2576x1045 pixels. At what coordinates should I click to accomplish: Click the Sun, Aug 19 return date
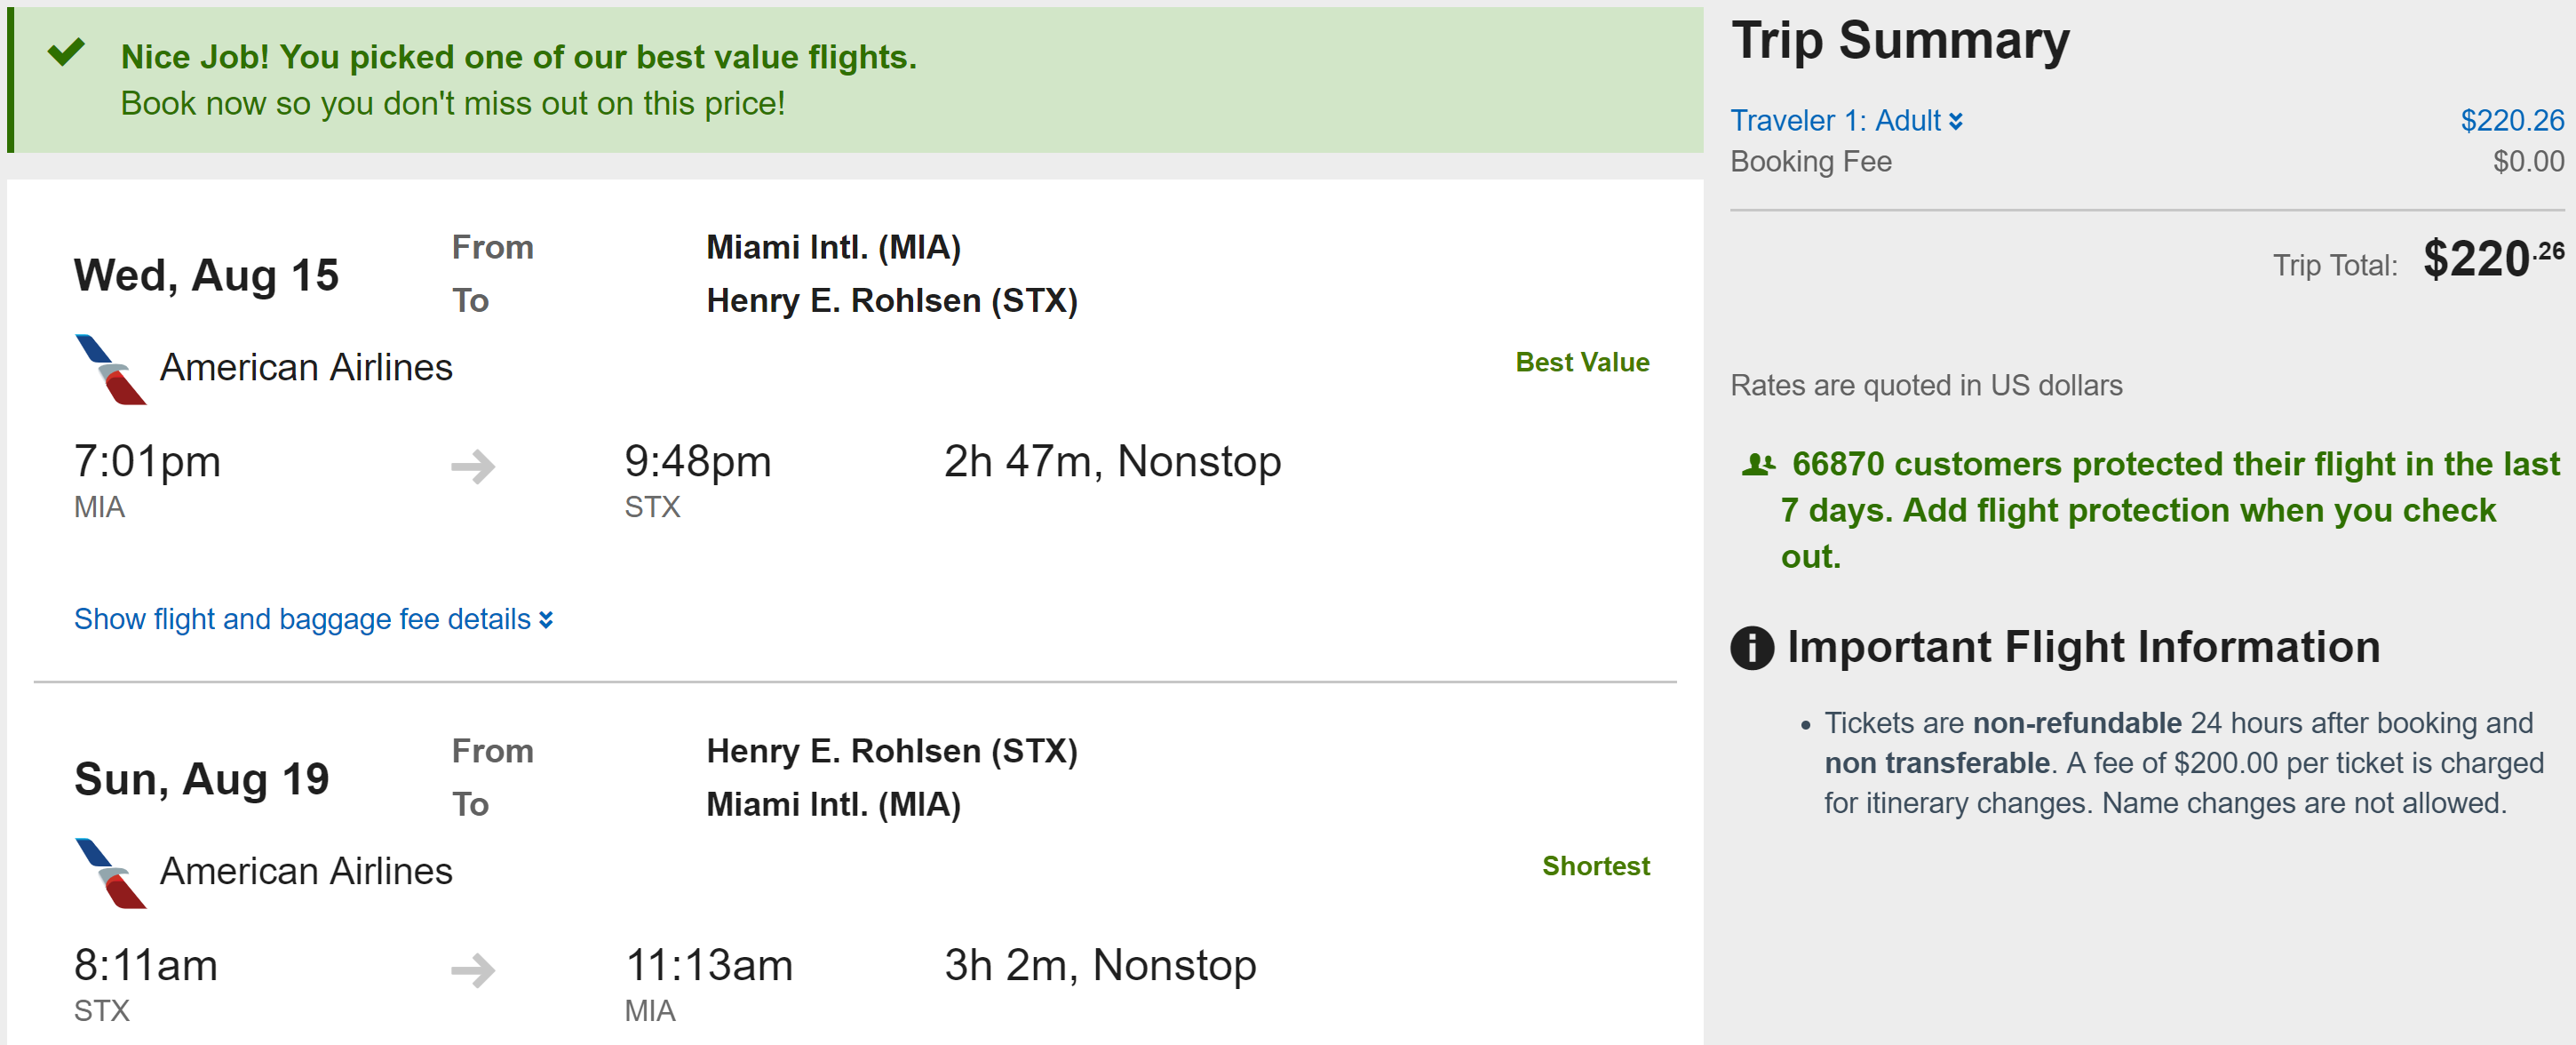coord(201,780)
